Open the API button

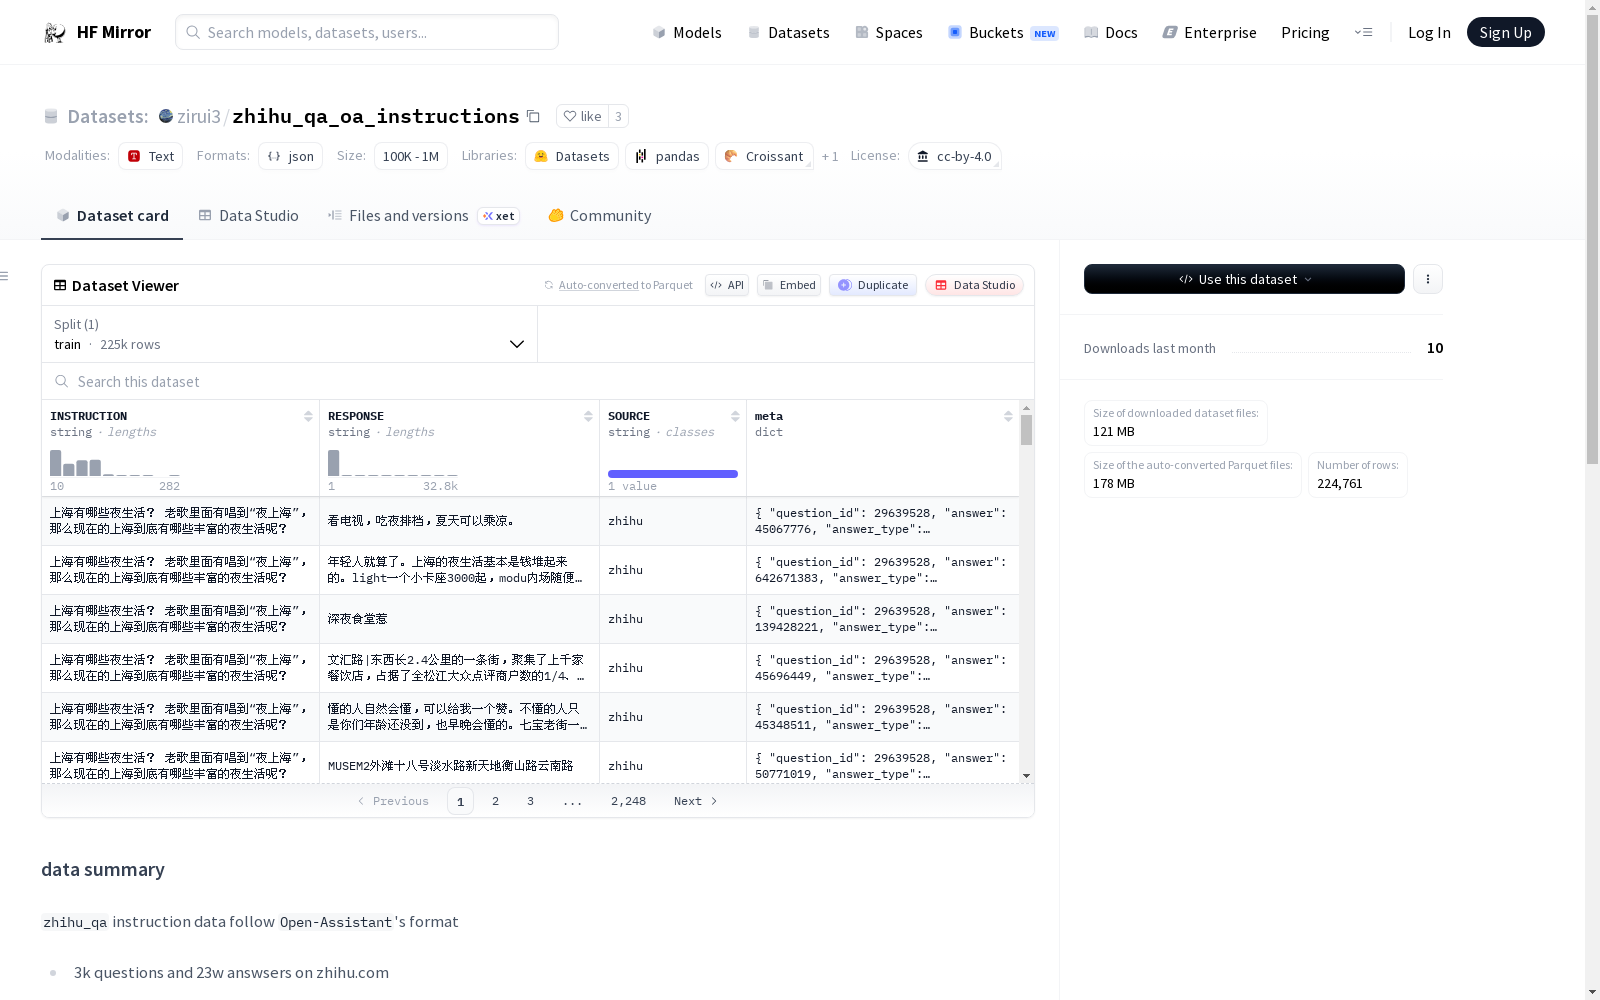click(727, 285)
